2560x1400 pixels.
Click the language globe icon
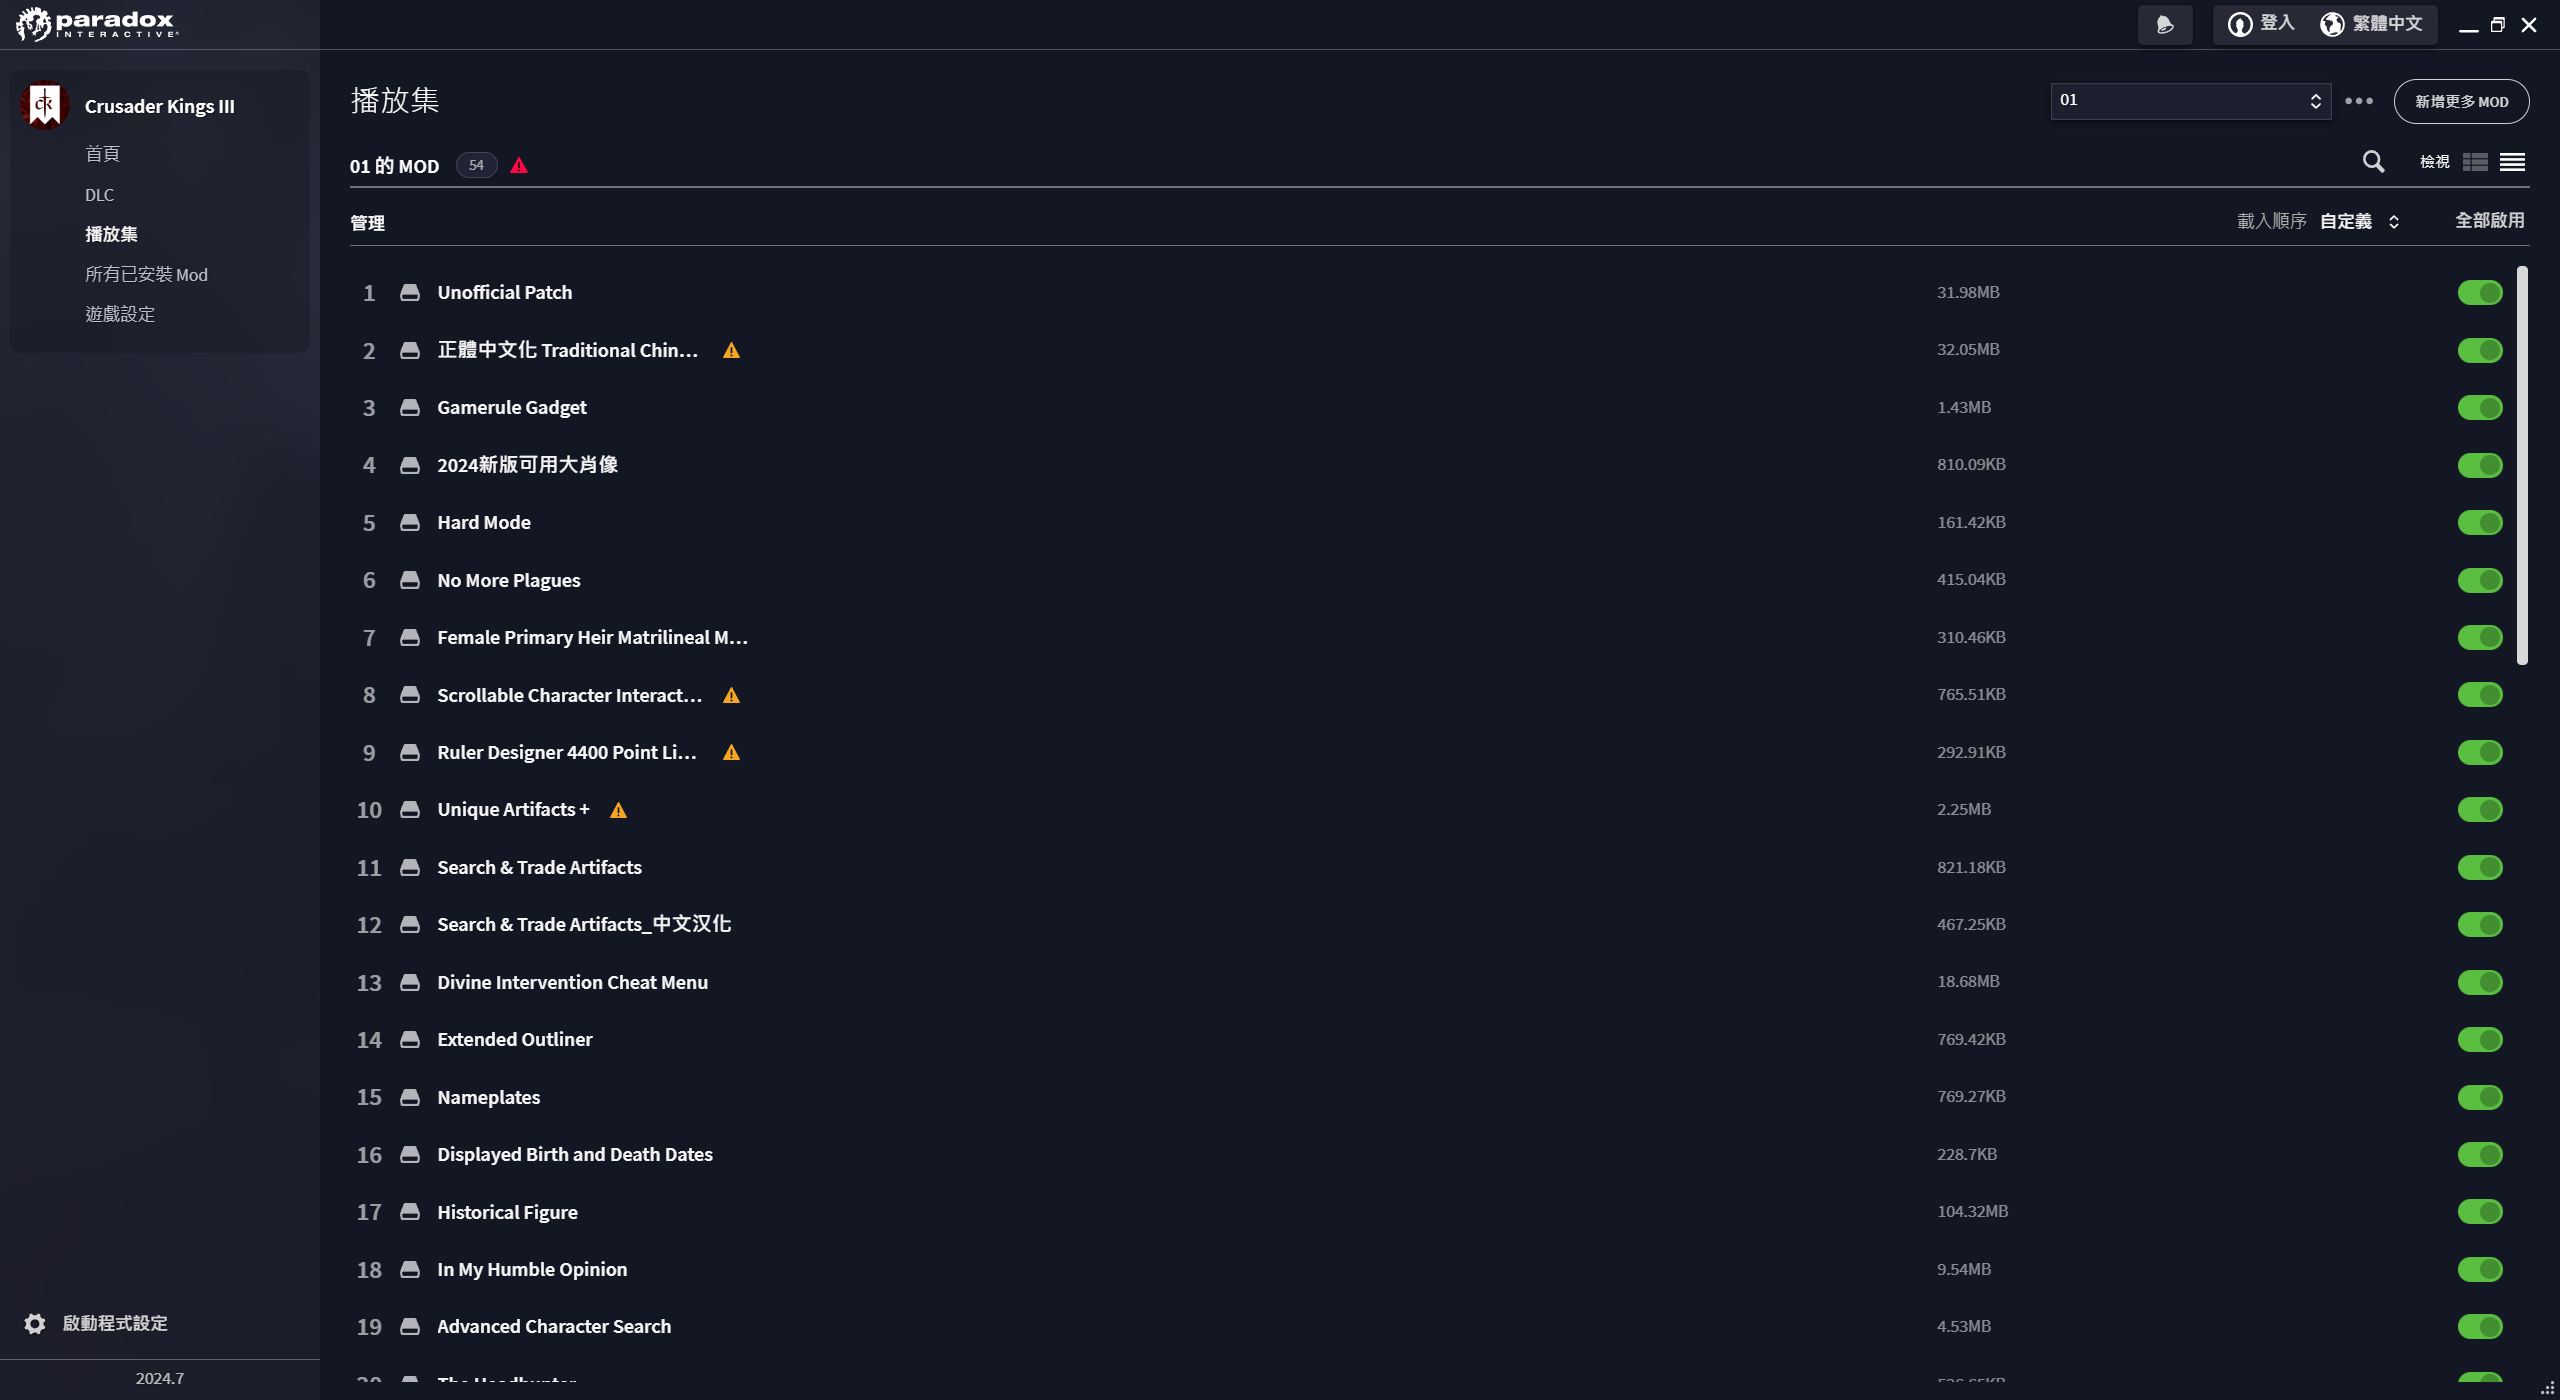2332,24
